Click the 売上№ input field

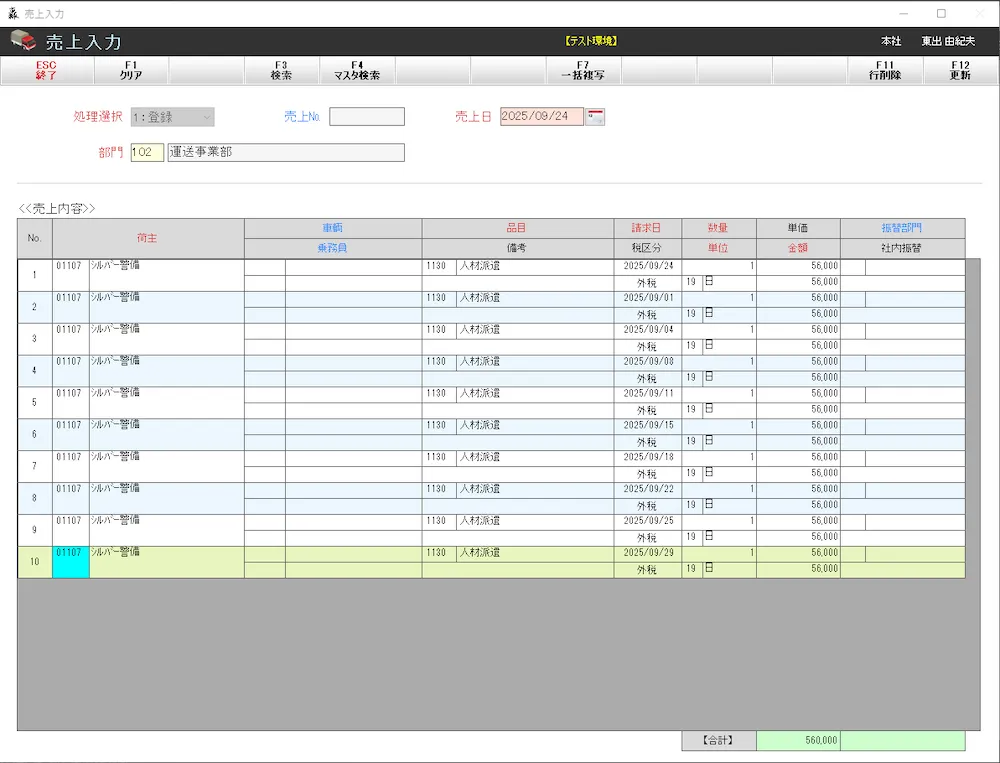pyautogui.click(x=367, y=117)
